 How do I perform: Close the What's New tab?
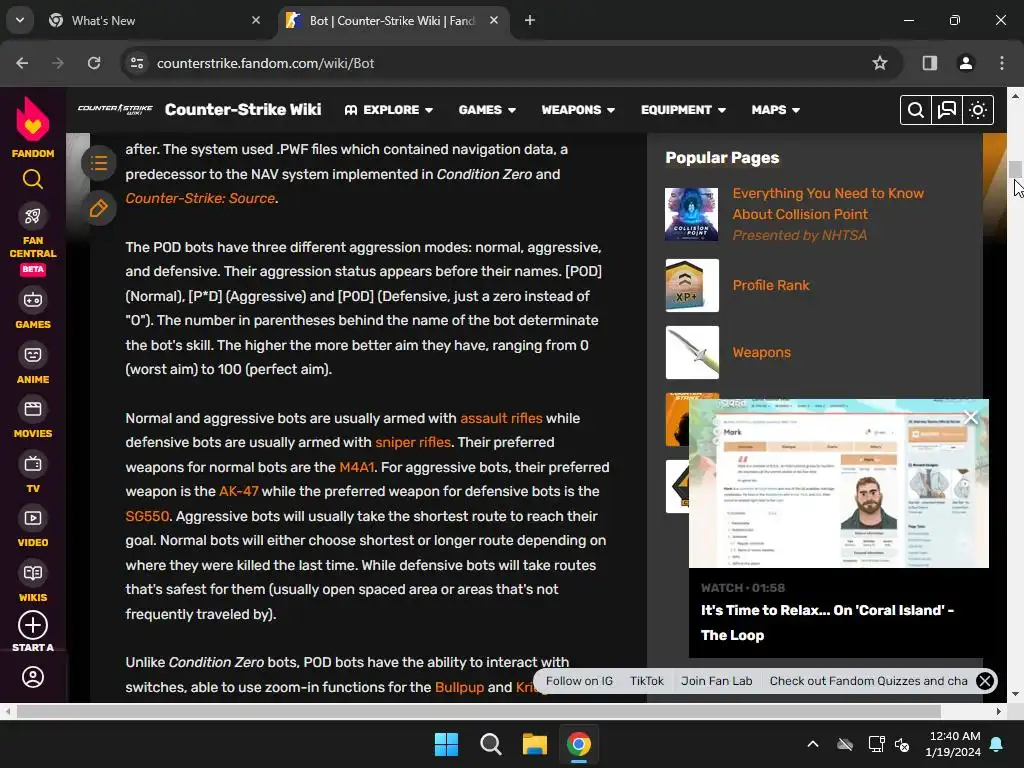coord(256,20)
